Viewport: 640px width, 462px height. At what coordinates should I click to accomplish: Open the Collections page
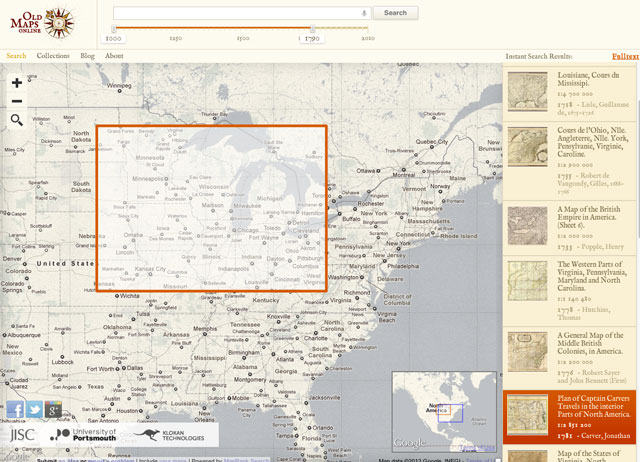click(x=53, y=56)
